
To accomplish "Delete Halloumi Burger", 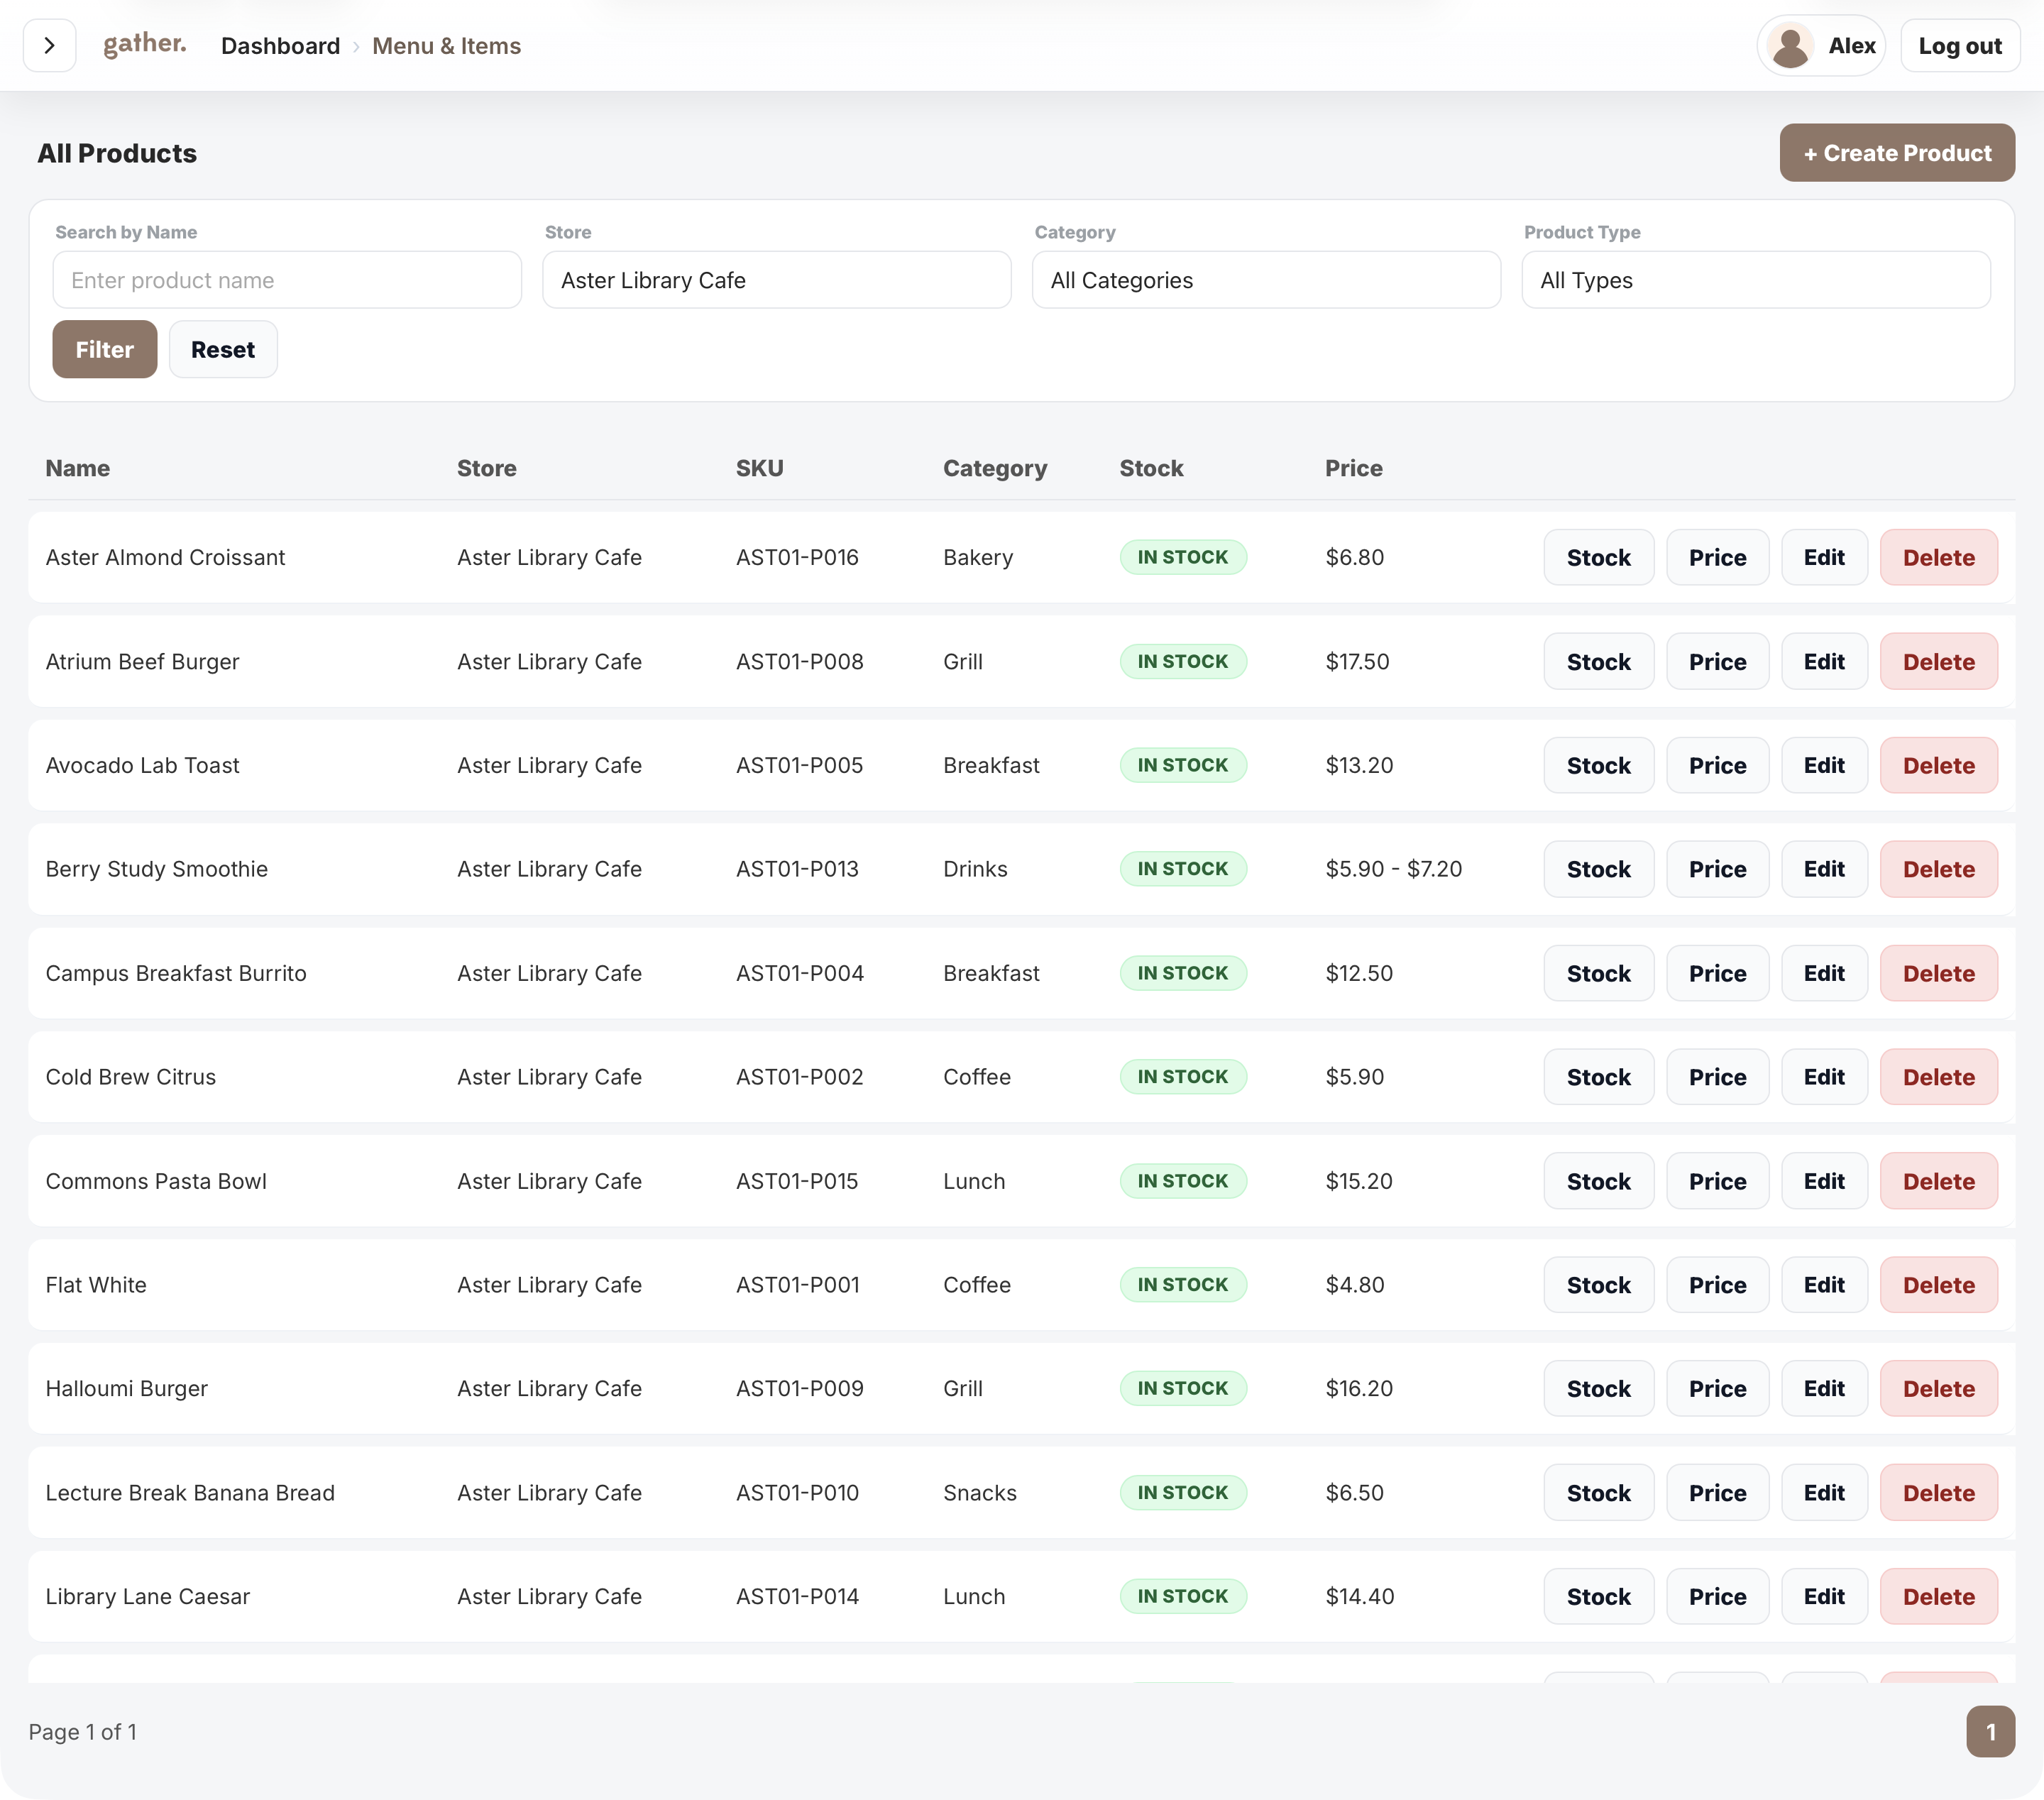I will click(1938, 1390).
